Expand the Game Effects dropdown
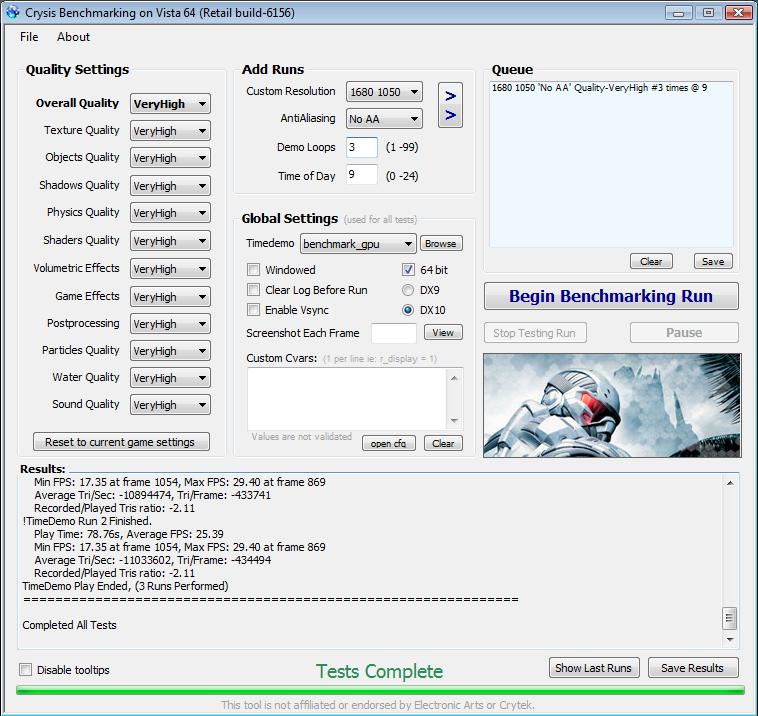 point(170,297)
